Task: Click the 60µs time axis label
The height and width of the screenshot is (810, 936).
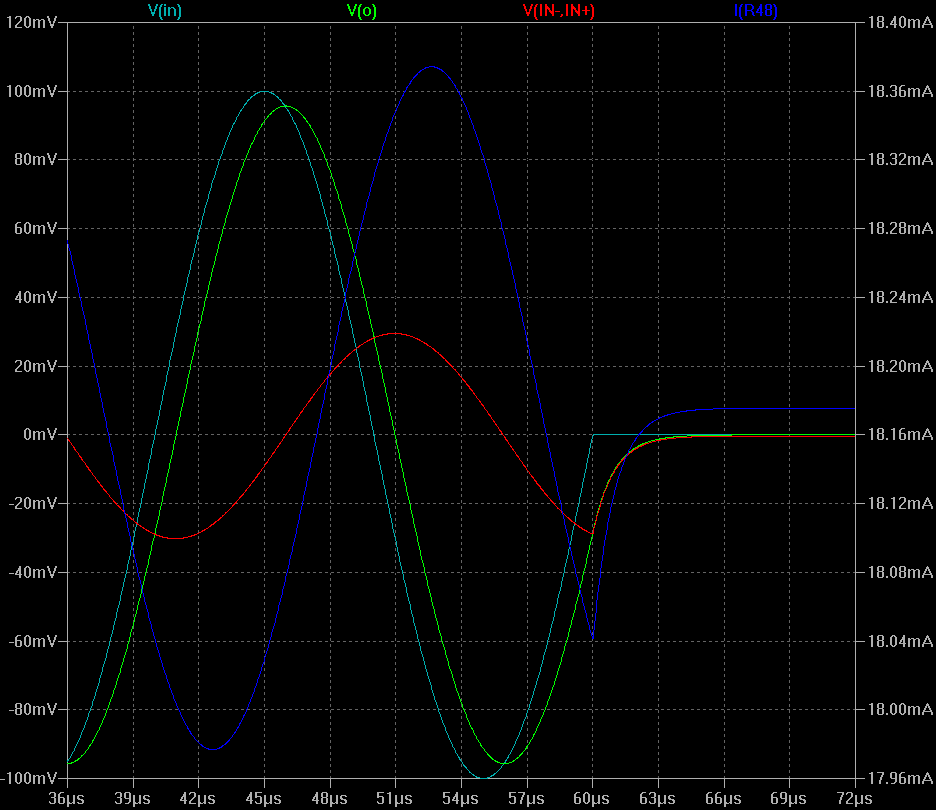Action: click(x=592, y=799)
